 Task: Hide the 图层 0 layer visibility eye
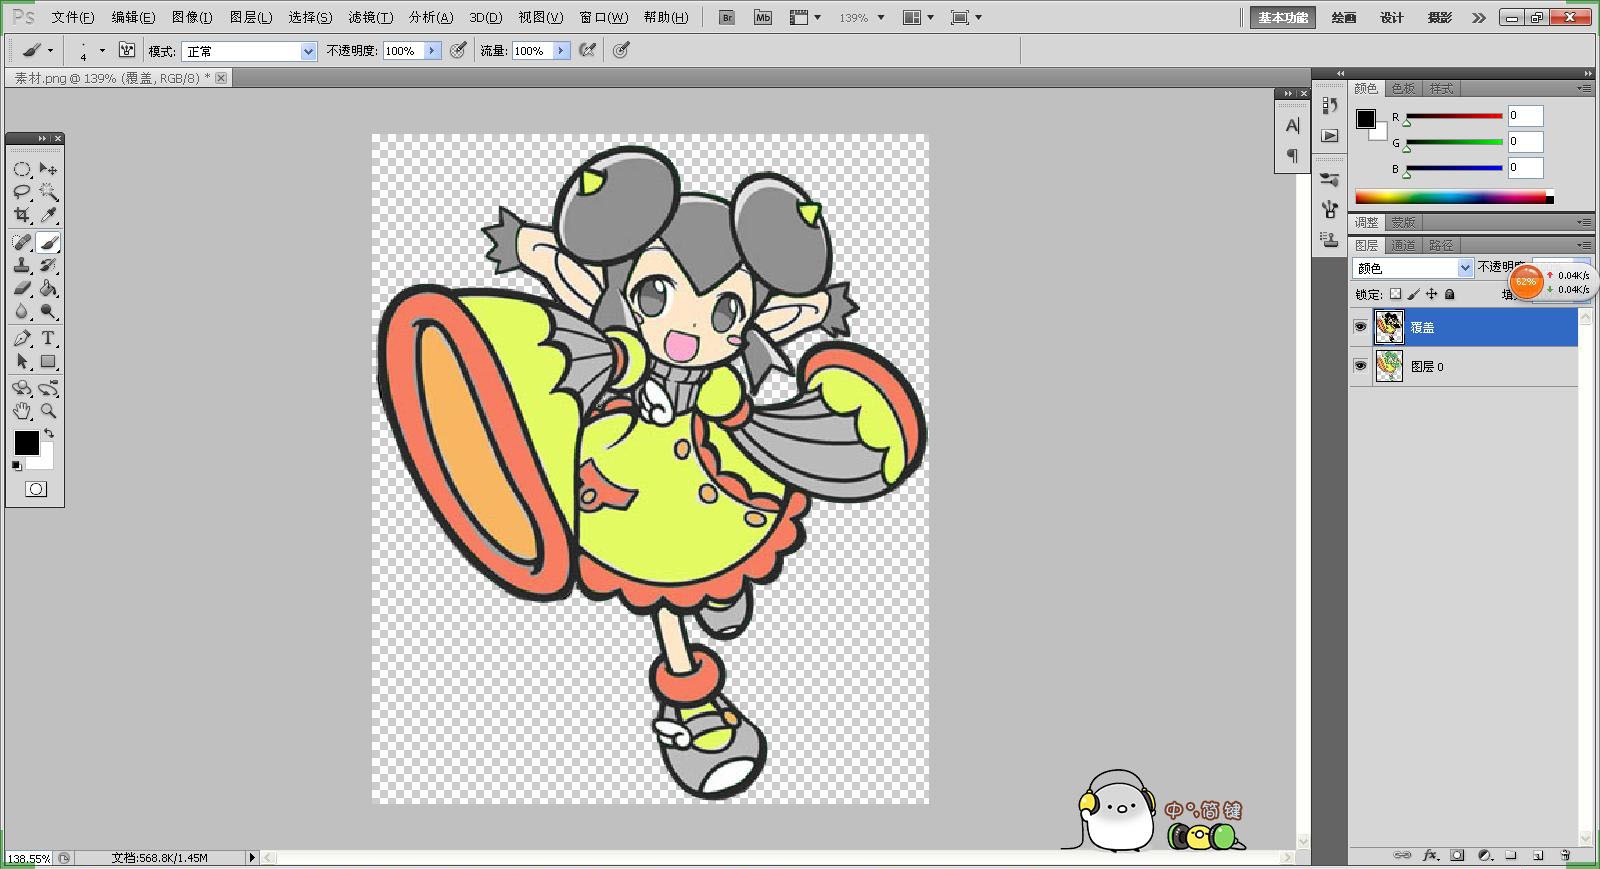pyautogui.click(x=1360, y=366)
